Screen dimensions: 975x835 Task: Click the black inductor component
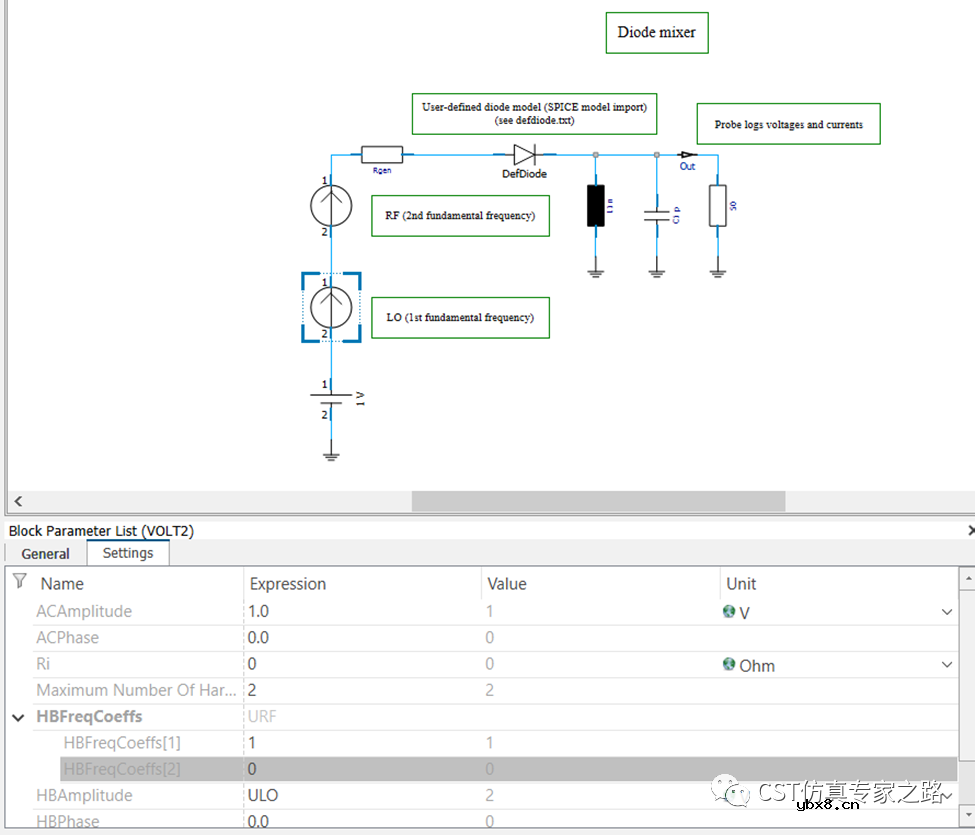click(x=596, y=206)
